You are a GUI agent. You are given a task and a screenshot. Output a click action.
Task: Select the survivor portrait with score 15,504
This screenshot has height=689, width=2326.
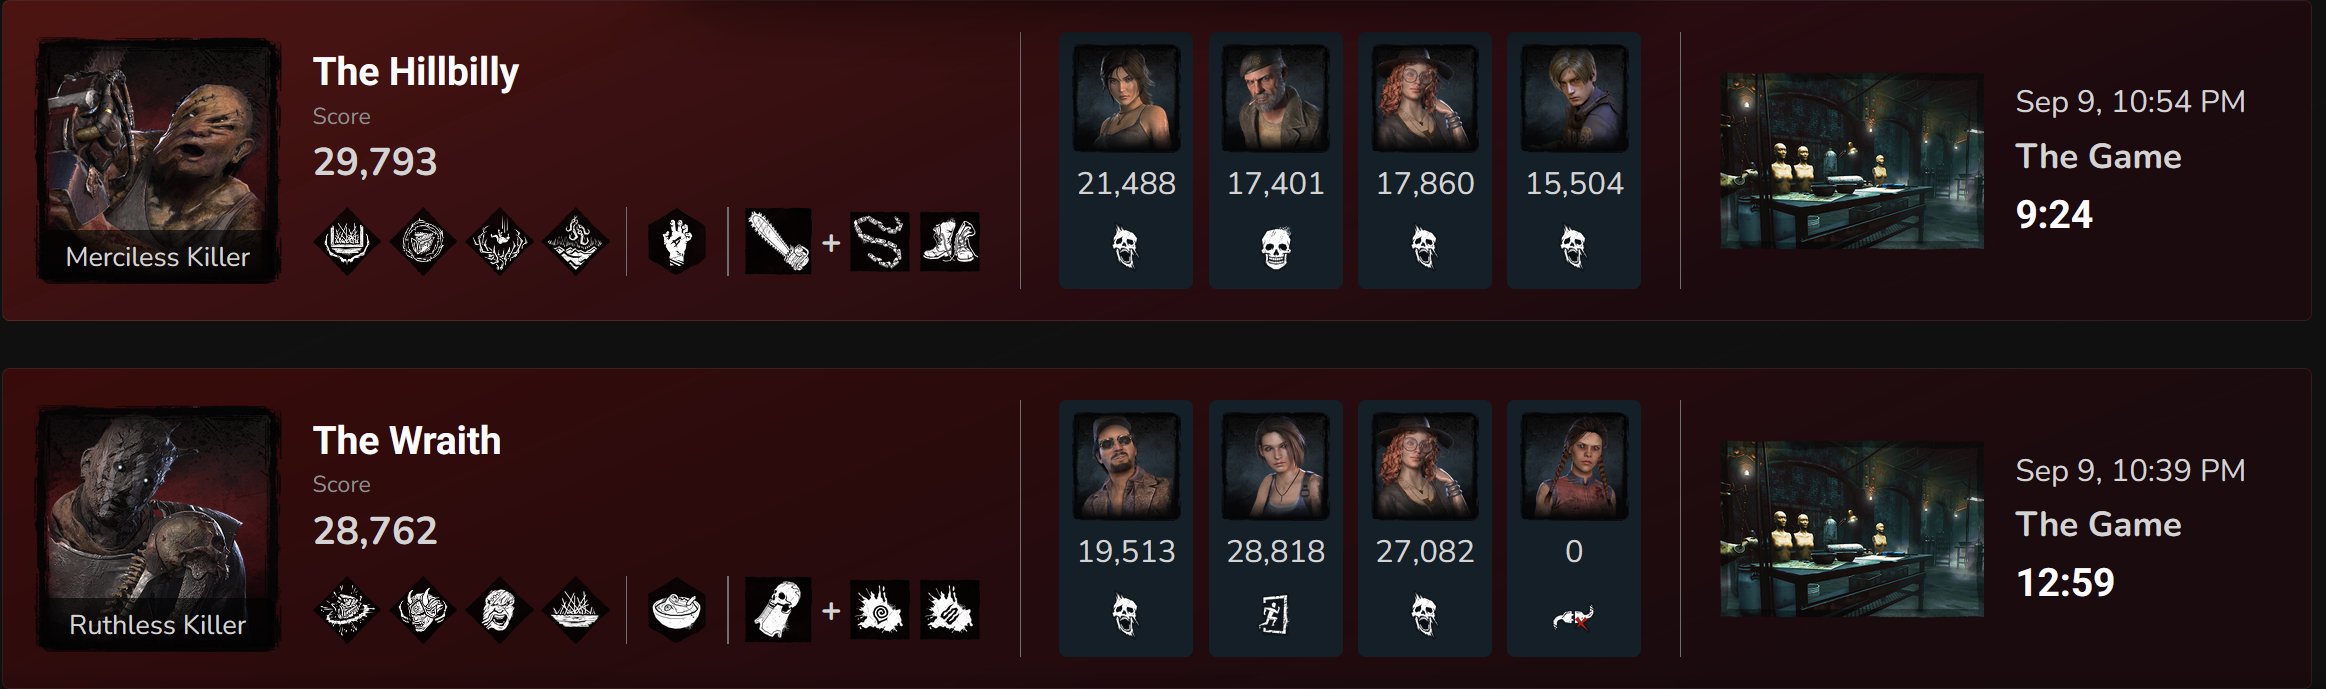coord(1574,98)
